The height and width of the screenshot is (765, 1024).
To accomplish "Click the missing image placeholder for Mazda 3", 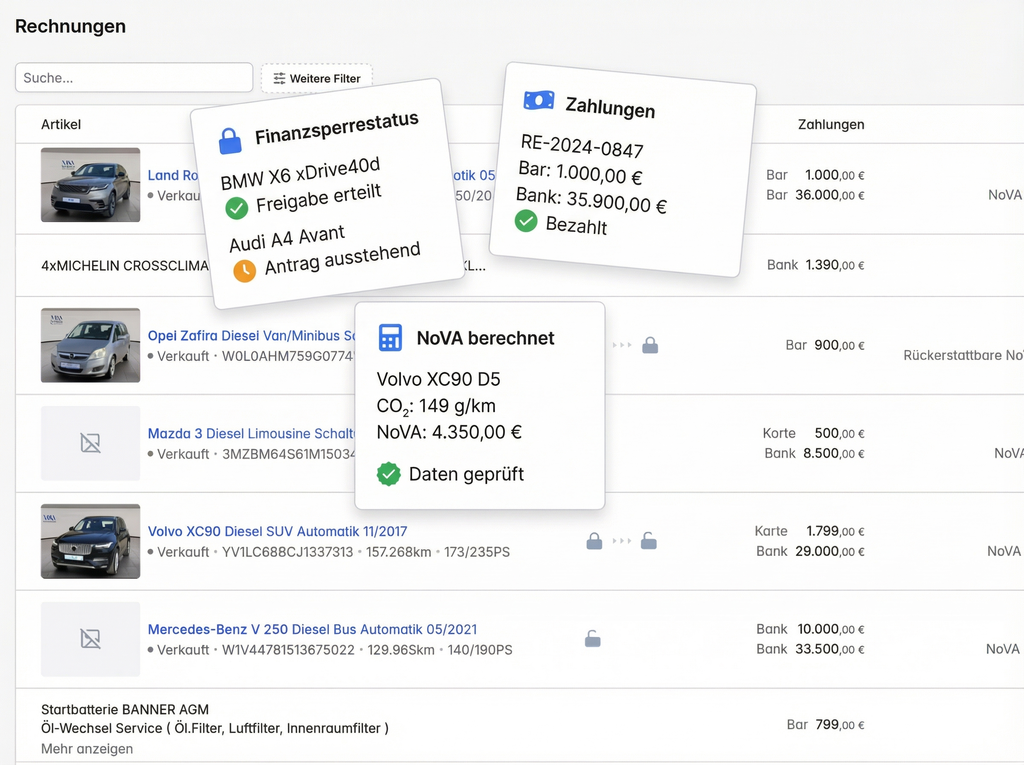I will 90,443.
